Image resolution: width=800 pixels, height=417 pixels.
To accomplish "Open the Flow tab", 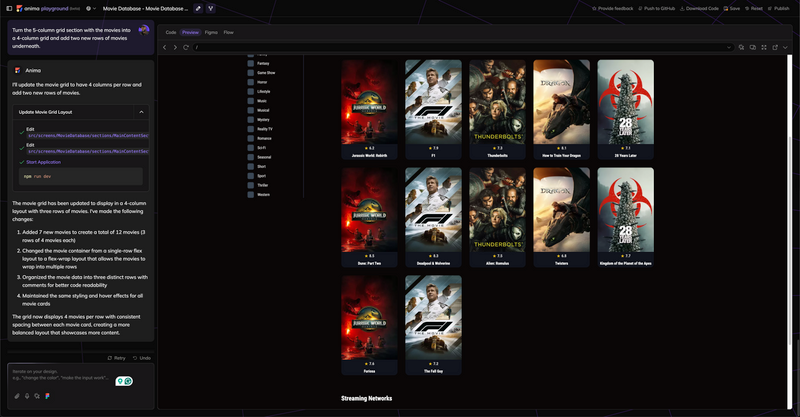I will click(x=229, y=32).
